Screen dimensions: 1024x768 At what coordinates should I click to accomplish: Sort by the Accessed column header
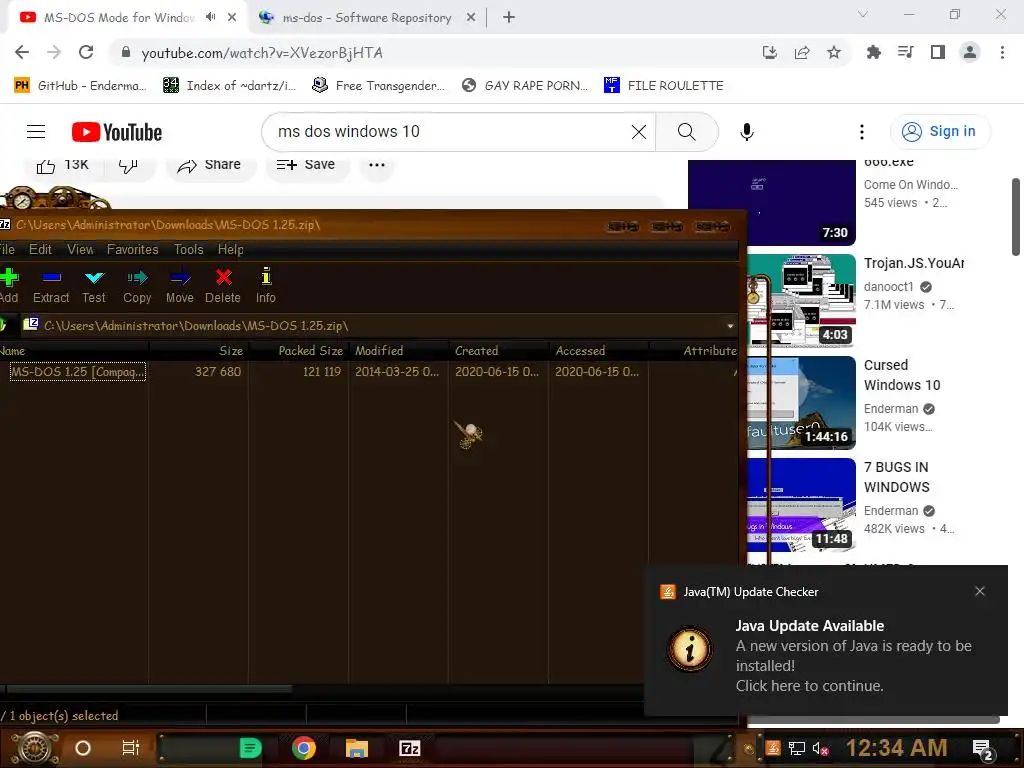pos(598,351)
